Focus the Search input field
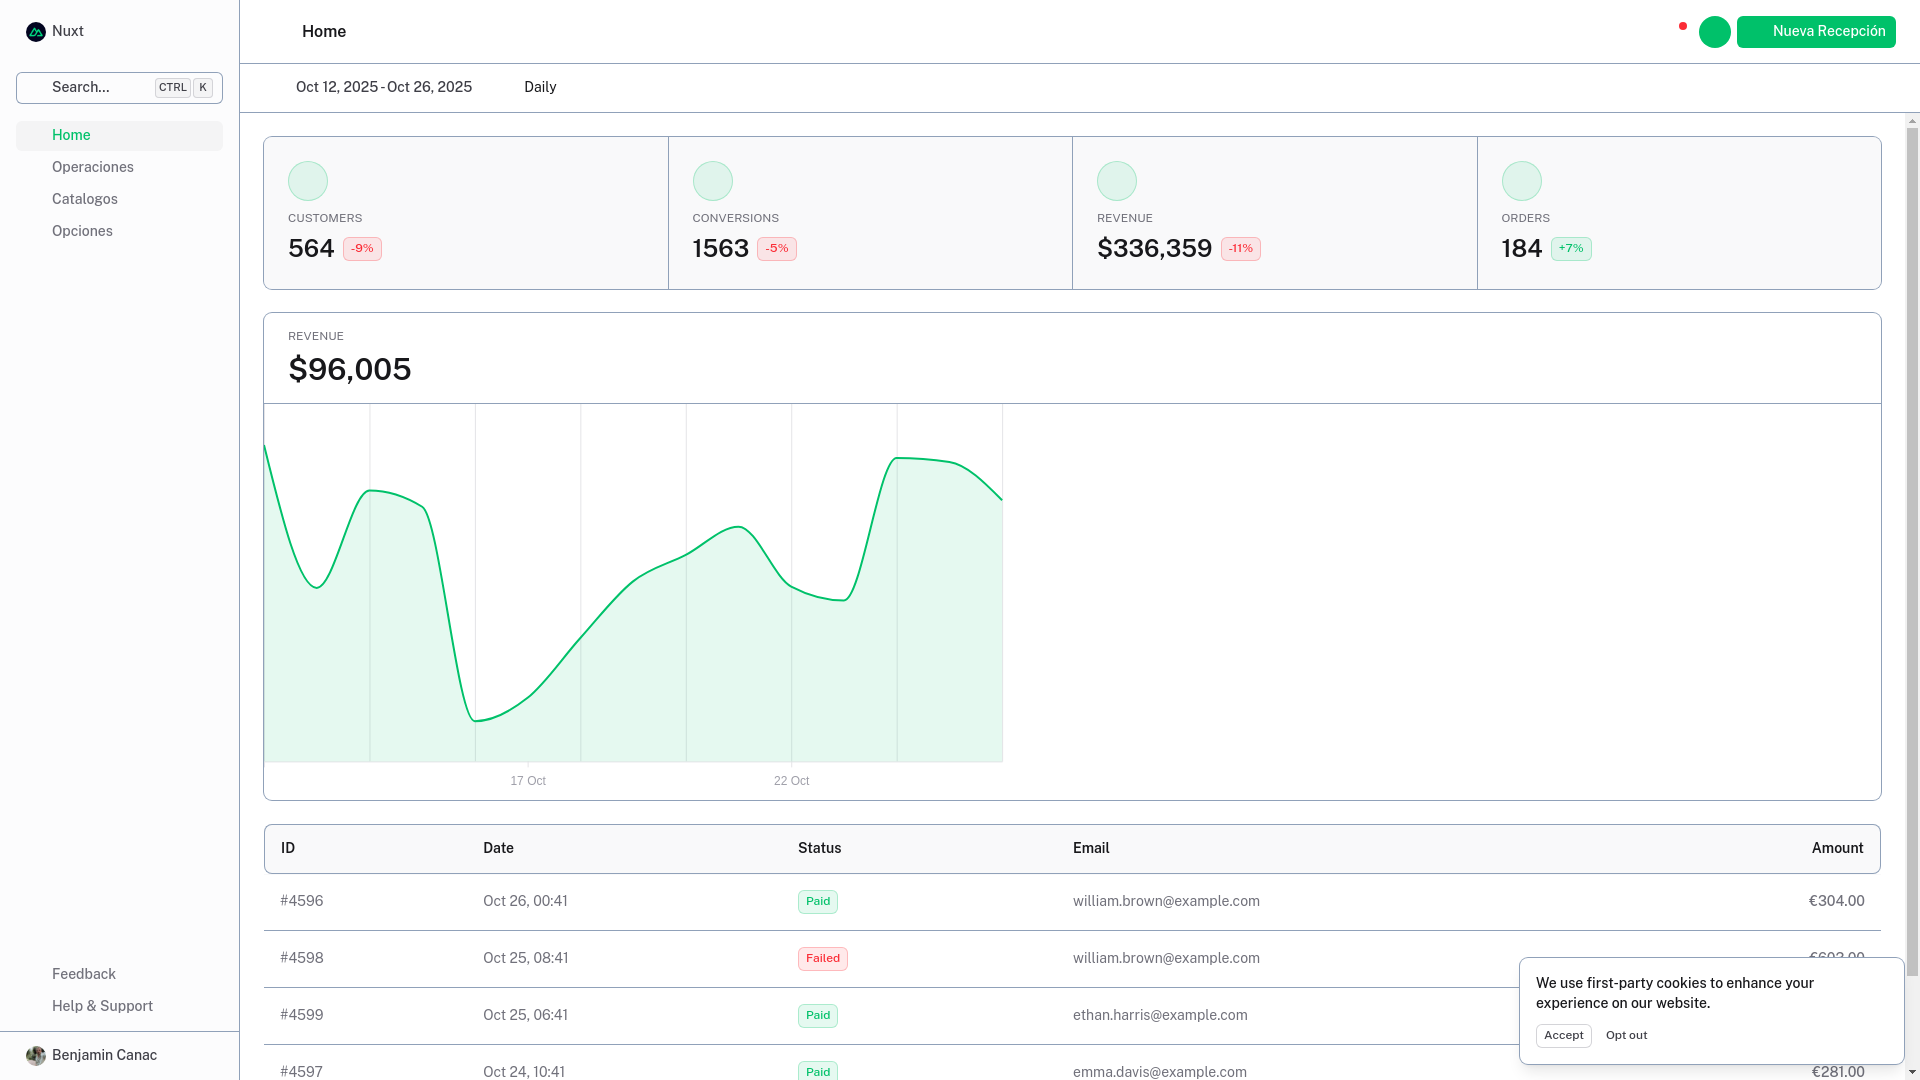 [x=100, y=88]
